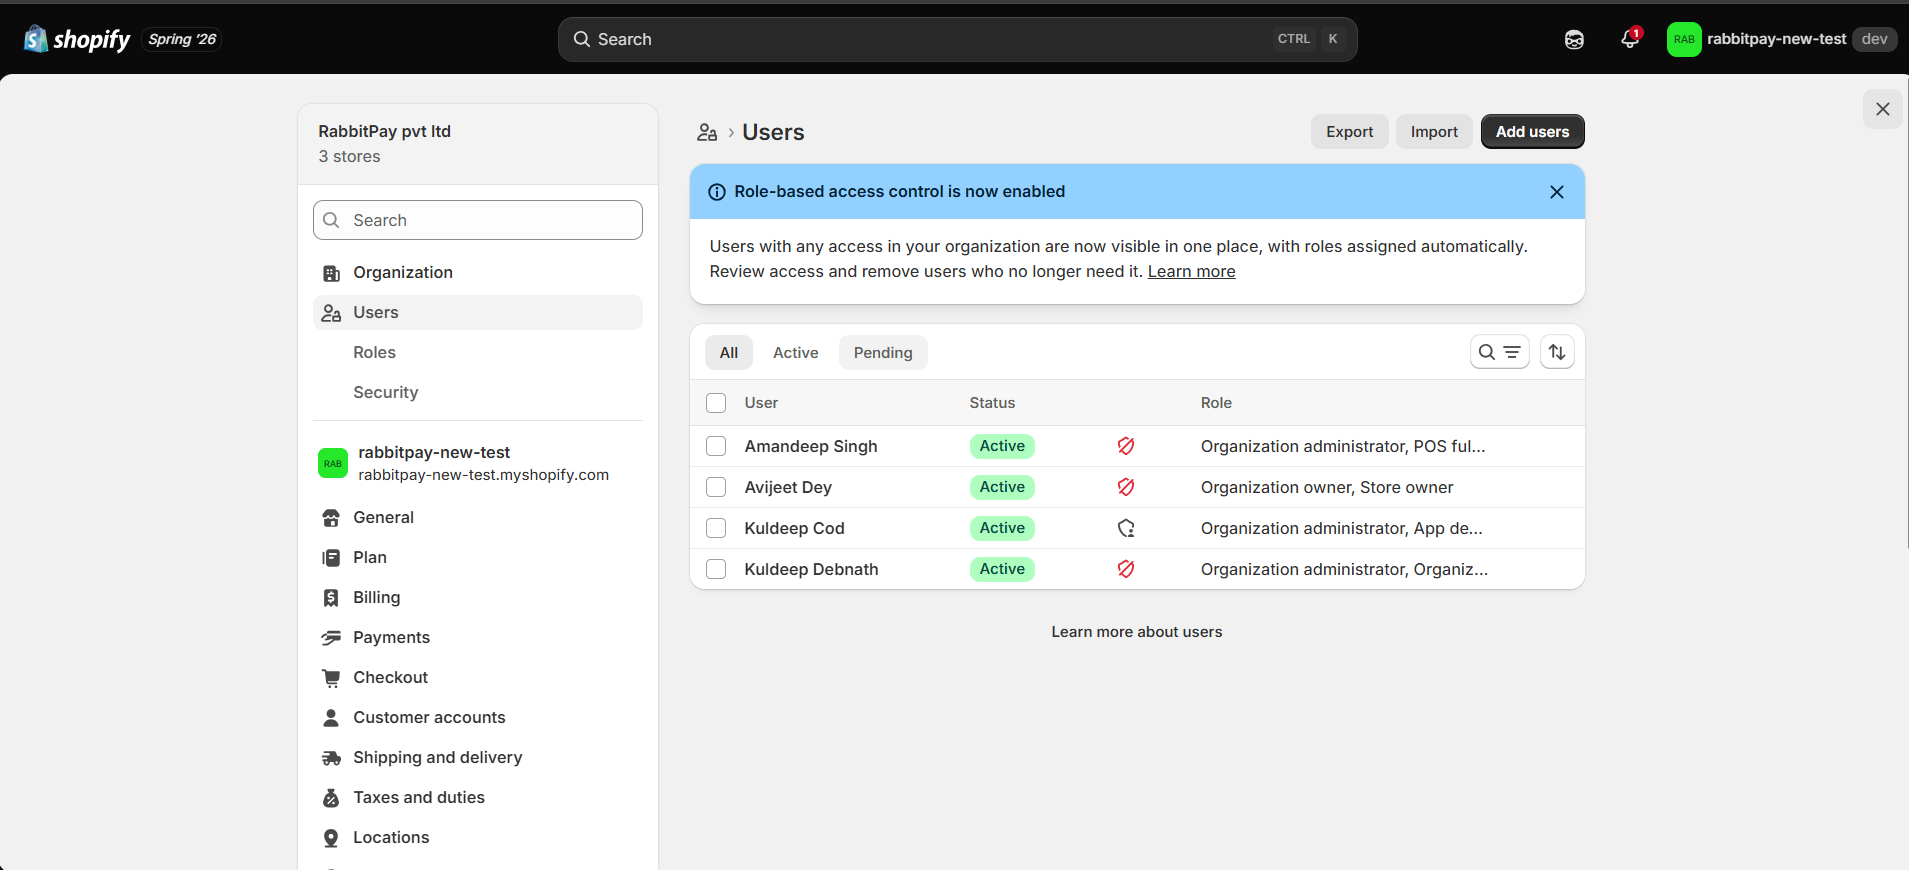Image resolution: width=1909 pixels, height=870 pixels.
Task: Switch to the Active users tab
Action: pyautogui.click(x=796, y=353)
